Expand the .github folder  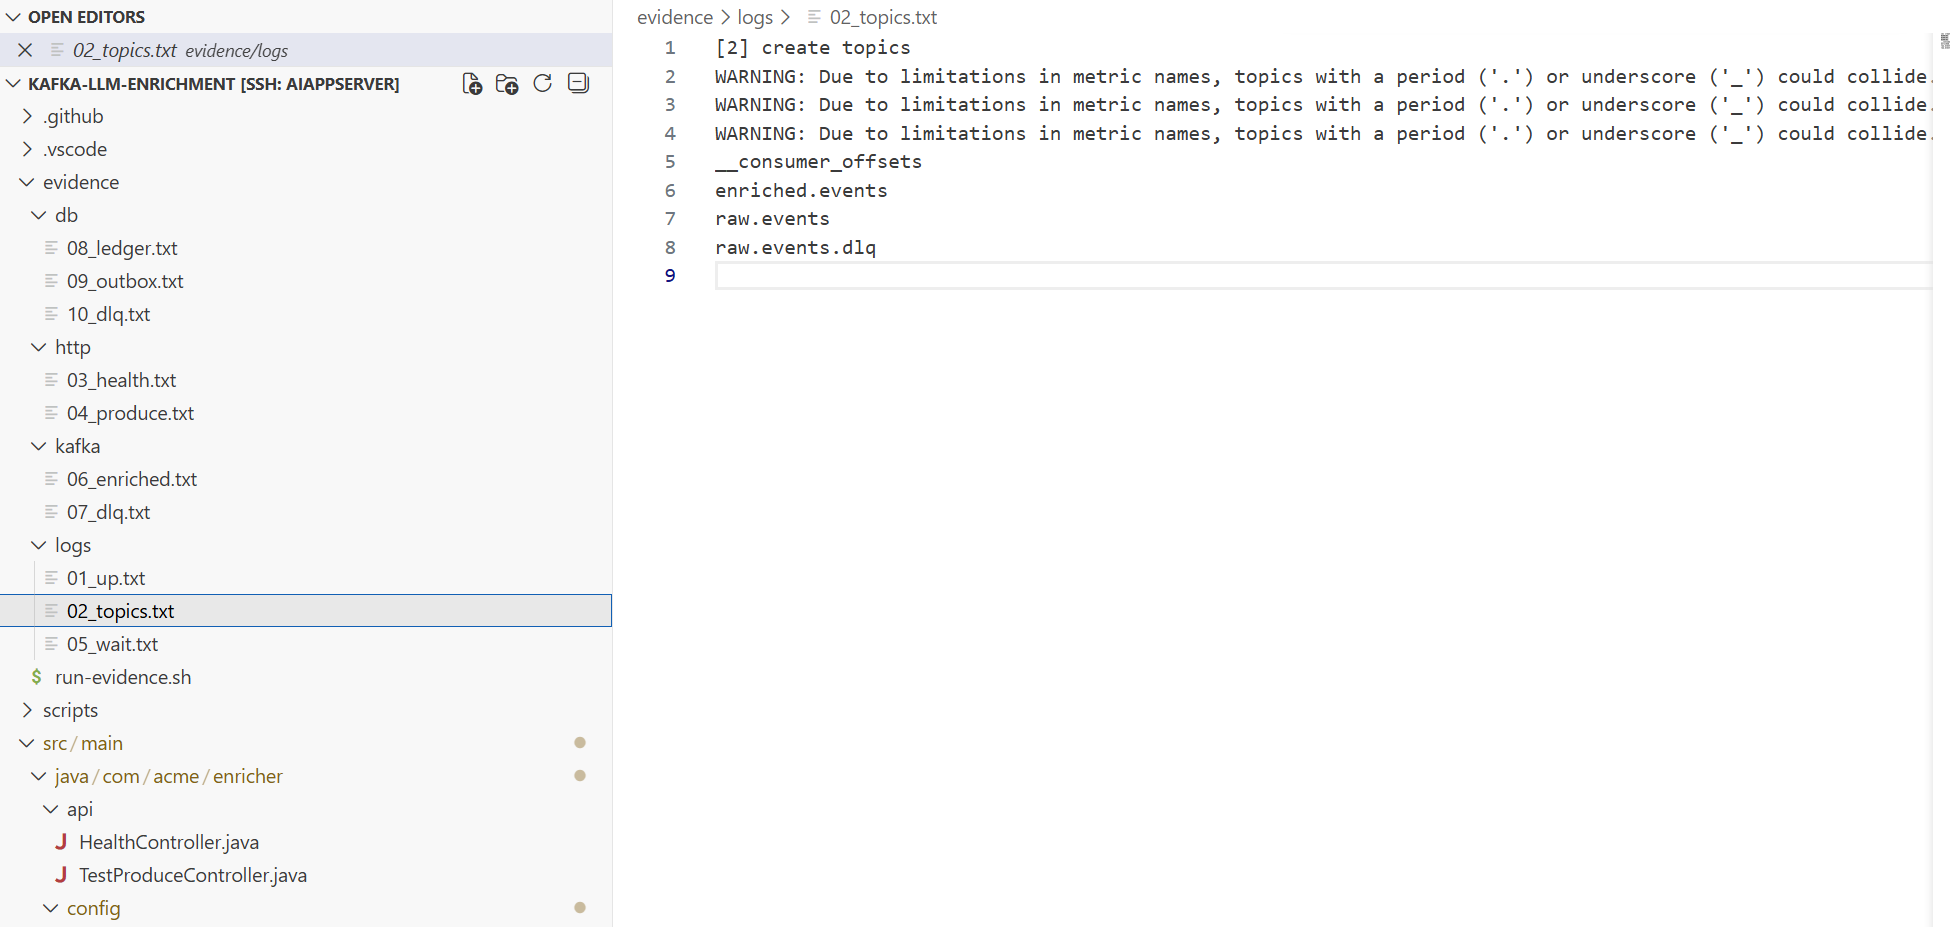[72, 116]
